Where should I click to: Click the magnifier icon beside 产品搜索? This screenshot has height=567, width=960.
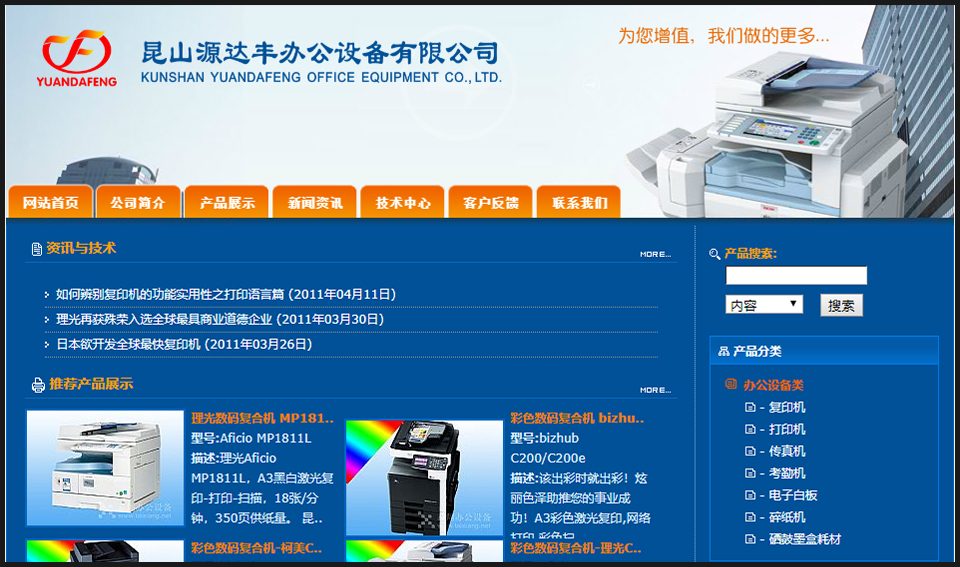[x=714, y=255]
